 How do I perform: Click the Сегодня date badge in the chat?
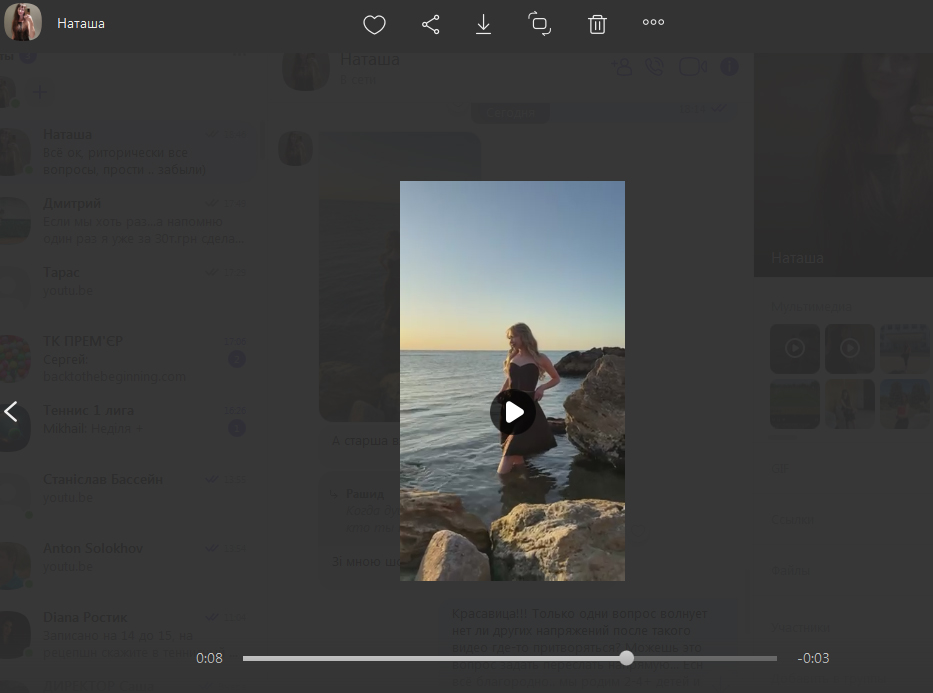[x=511, y=113]
